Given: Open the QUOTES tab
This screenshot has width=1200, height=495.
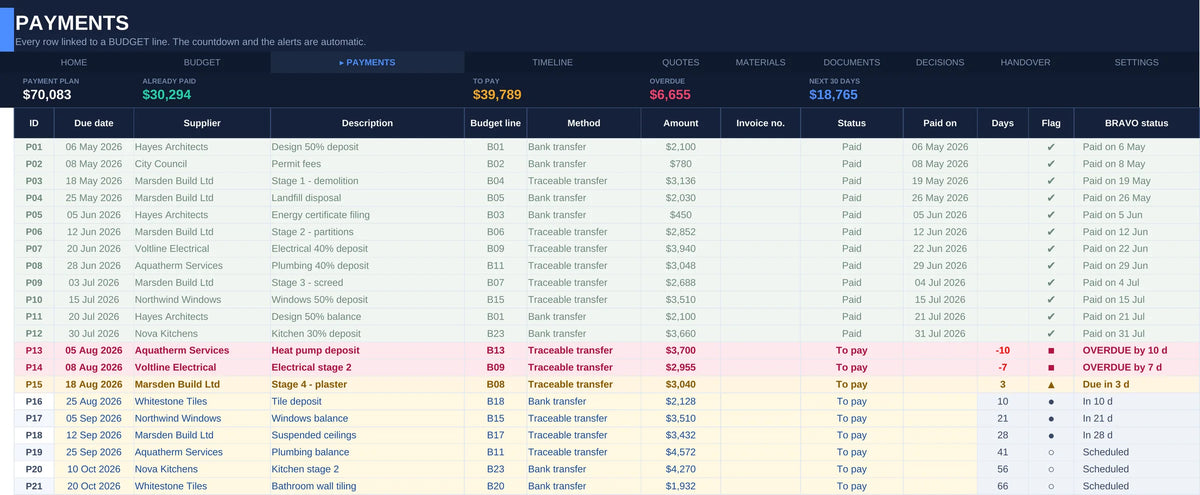Looking at the screenshot, I should pos(680,62).
